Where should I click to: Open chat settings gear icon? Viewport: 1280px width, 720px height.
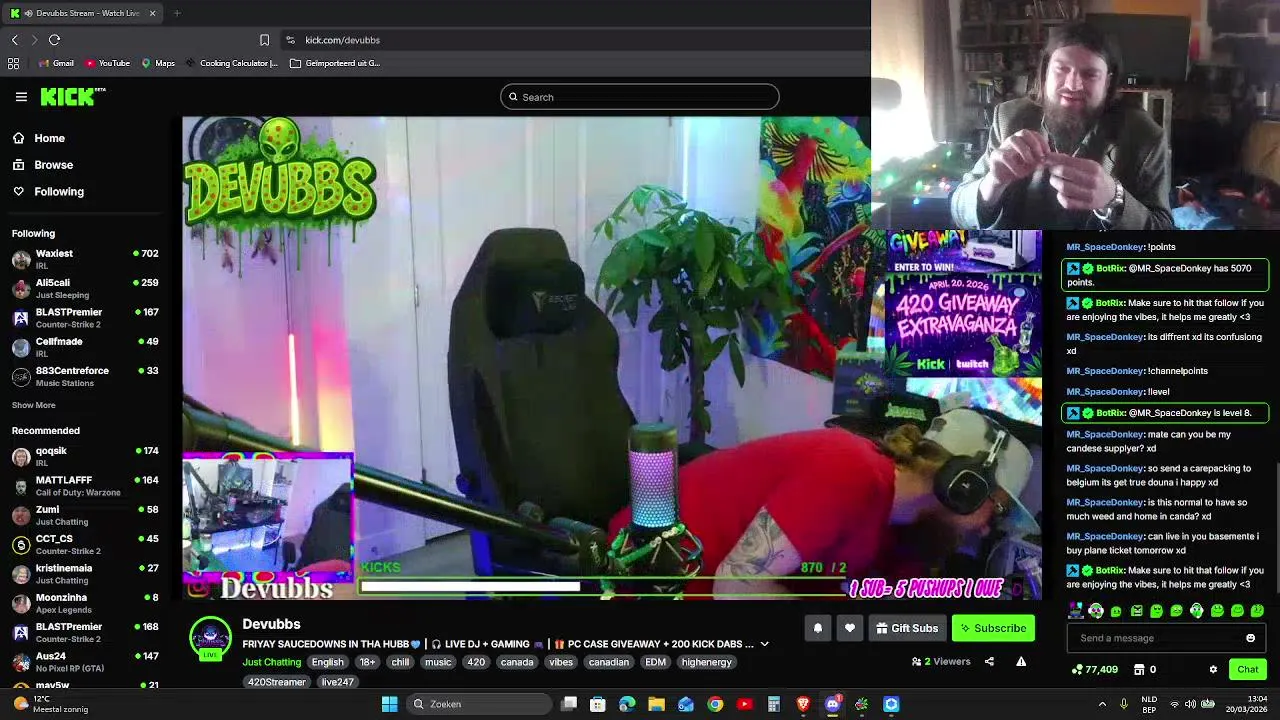pos(1213,669)
